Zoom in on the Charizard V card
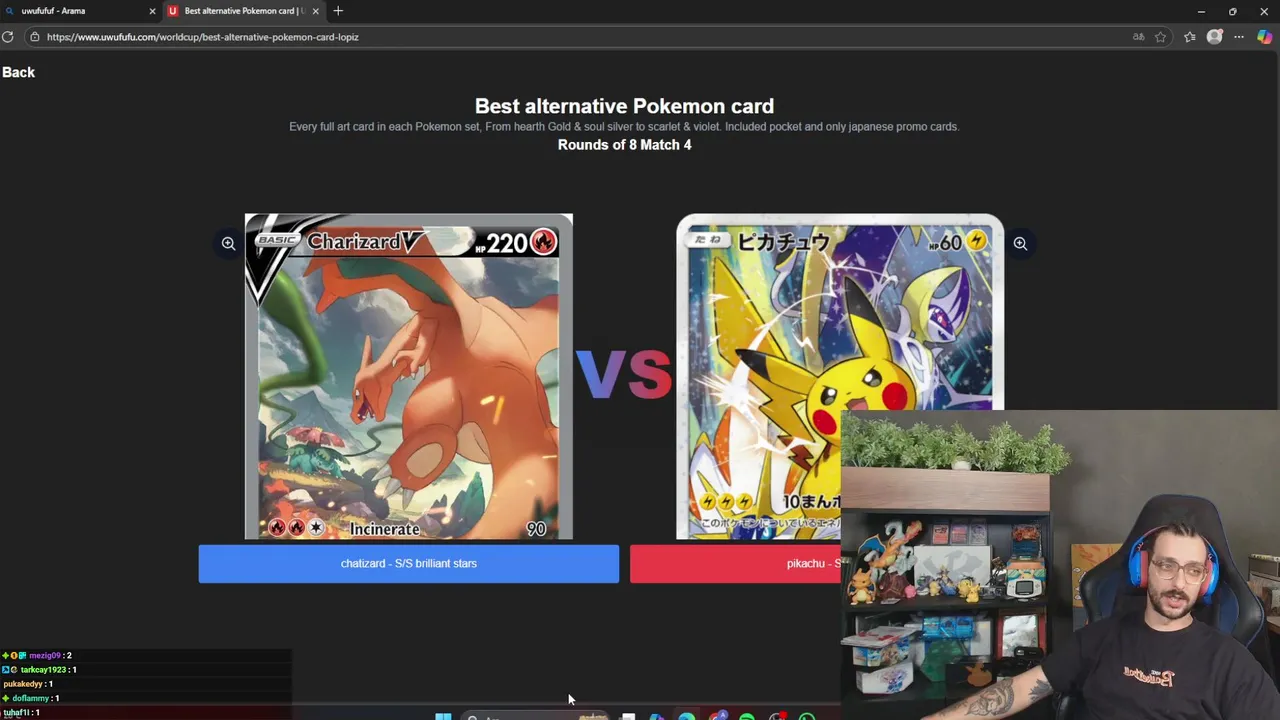This screenshot has height=720, width=1280. (x=228, y=243)
